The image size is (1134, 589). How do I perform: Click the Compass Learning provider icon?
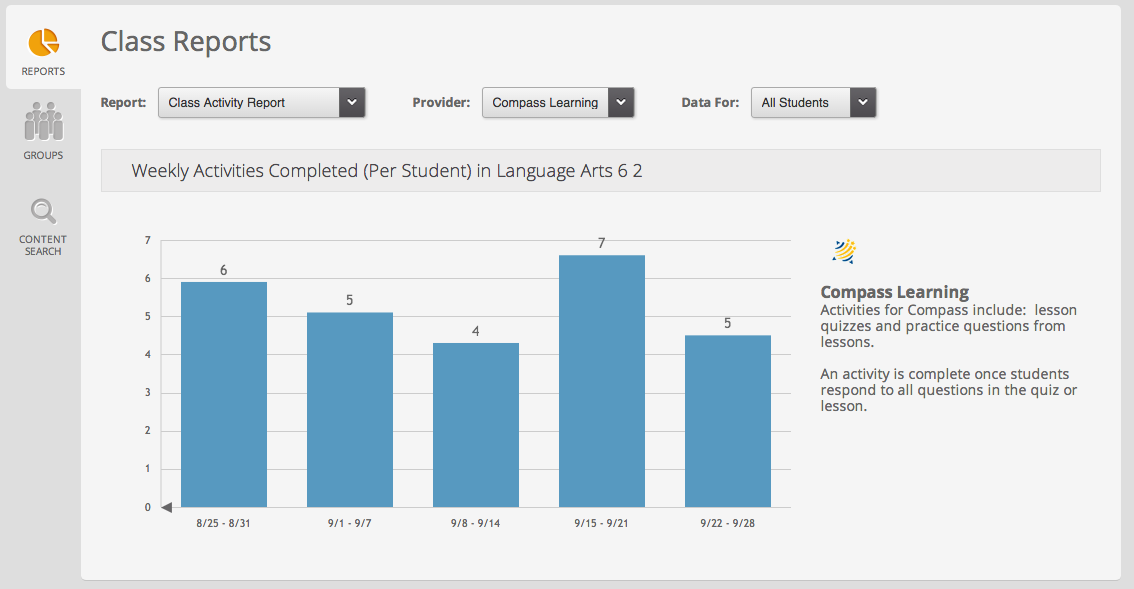(x=843, y=252)
